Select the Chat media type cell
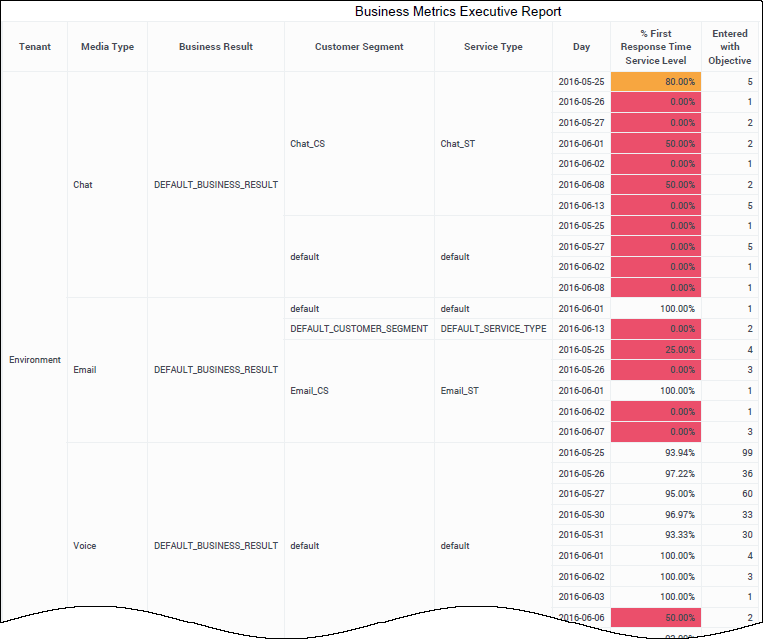 coord(83,185)
